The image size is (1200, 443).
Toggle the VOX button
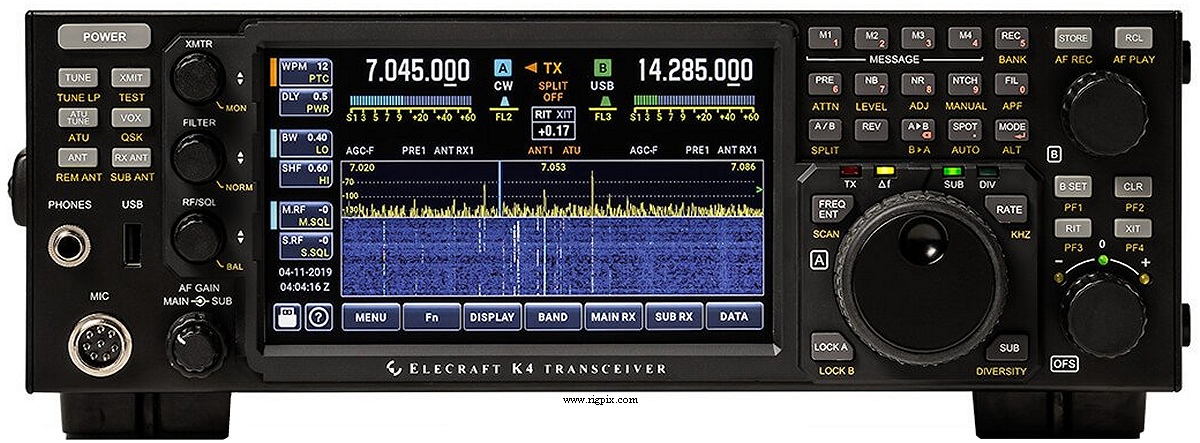pos(131,117)
